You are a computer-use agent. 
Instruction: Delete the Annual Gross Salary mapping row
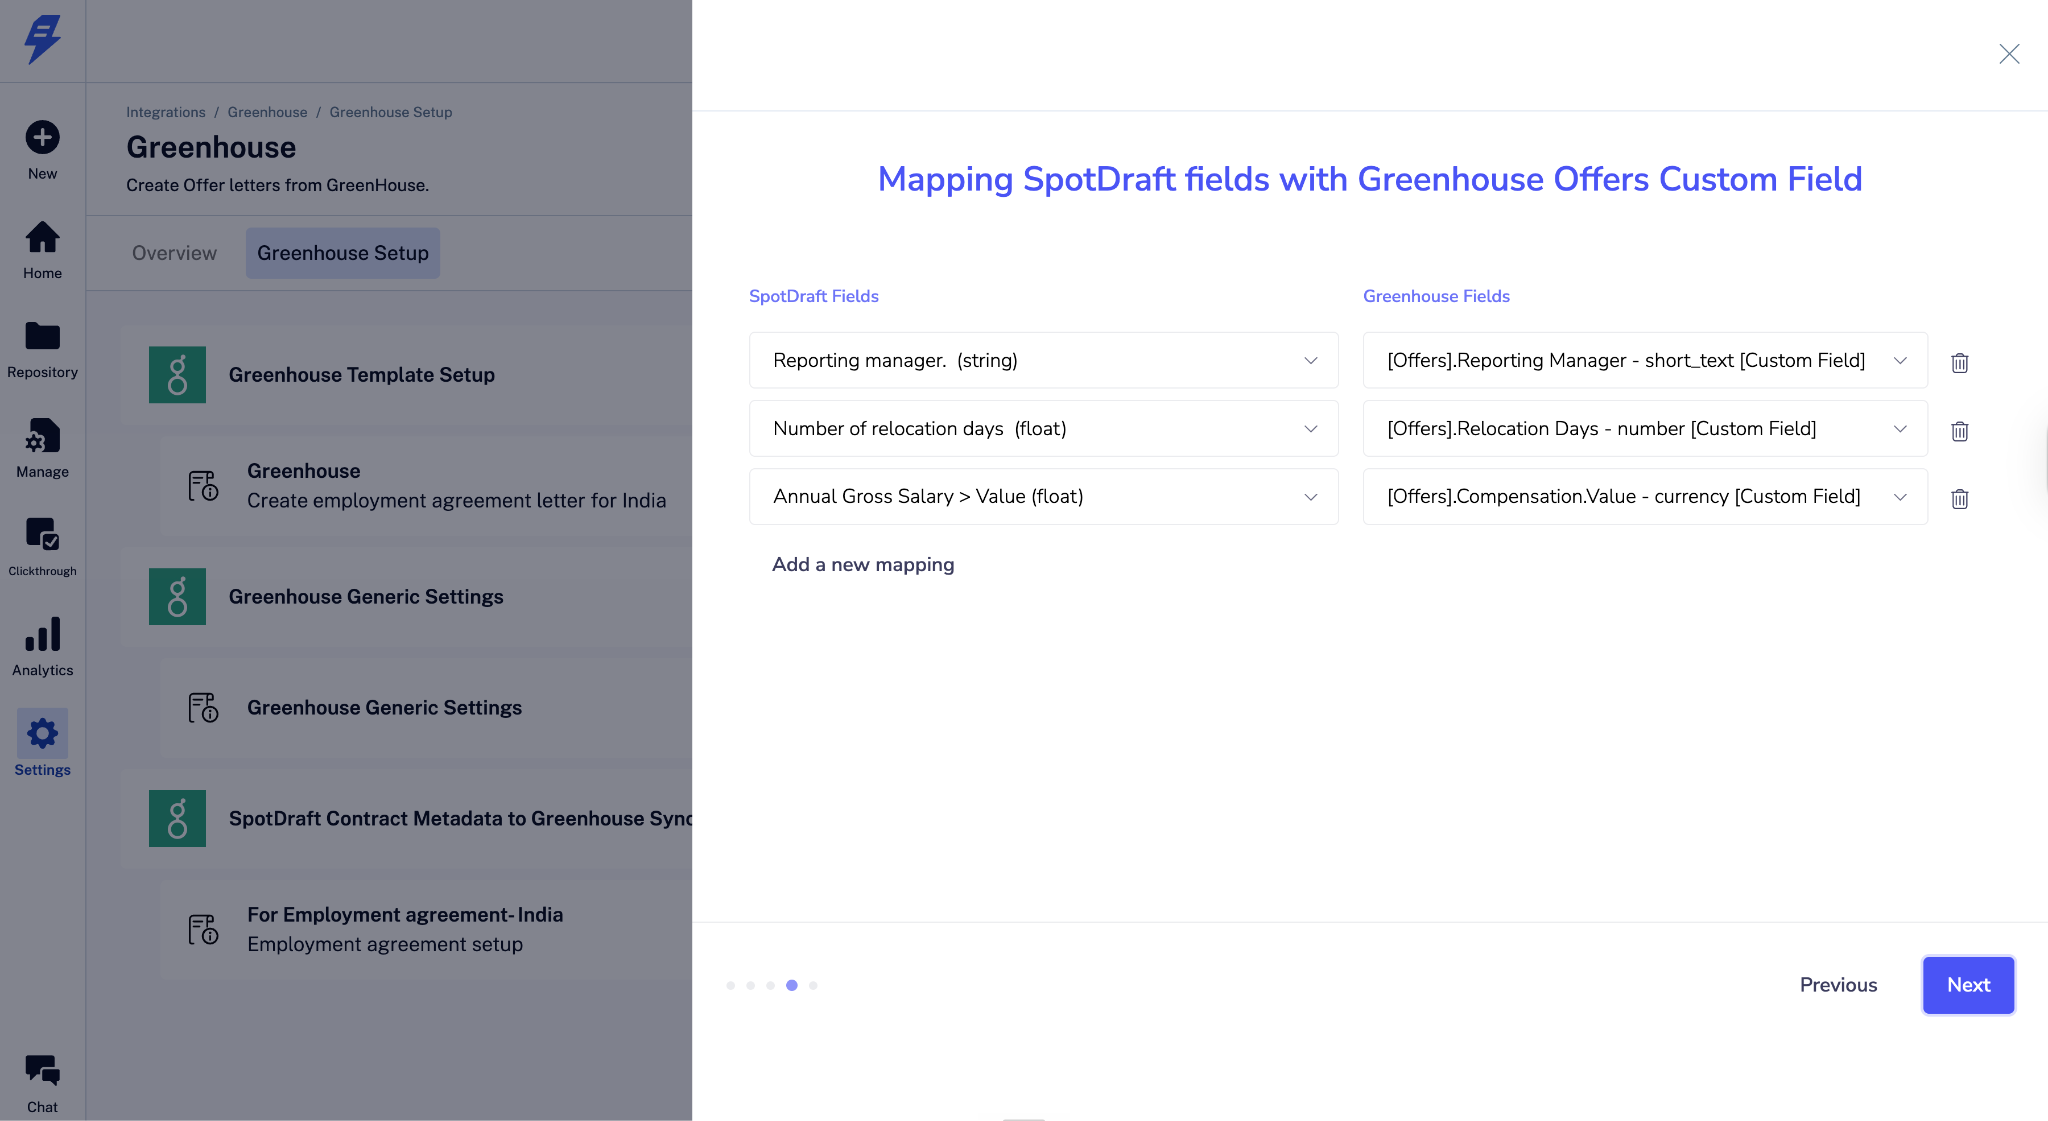click(x=1960, y=498)
